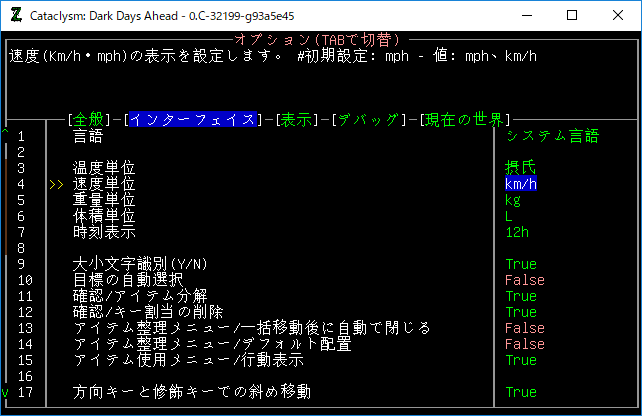Change the 温度単位 摂氏 value
This screenshot has width=642, height=416.
pyautogui.click(x=521, y=168)
